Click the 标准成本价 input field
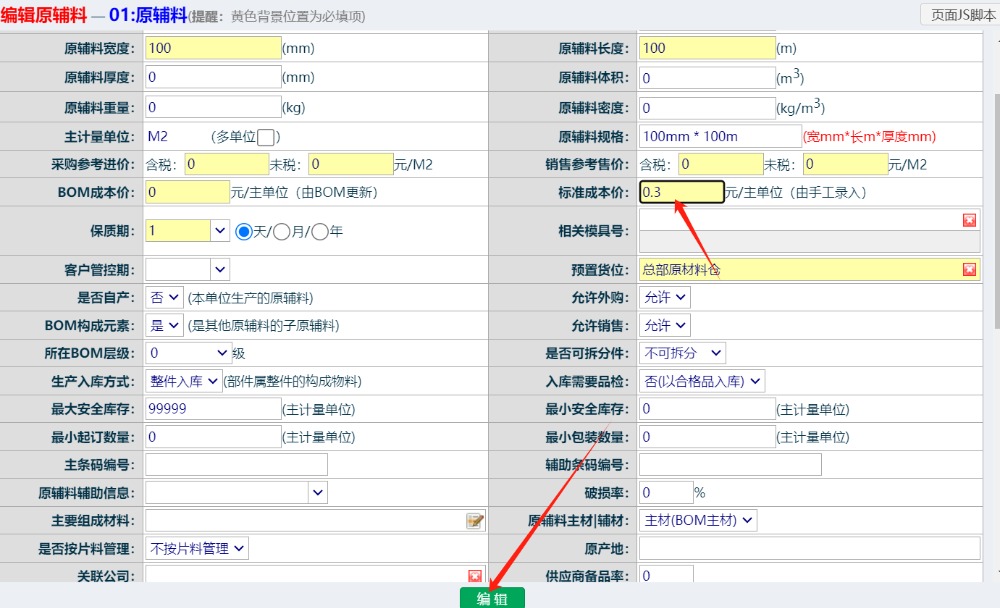 point(681,192)
